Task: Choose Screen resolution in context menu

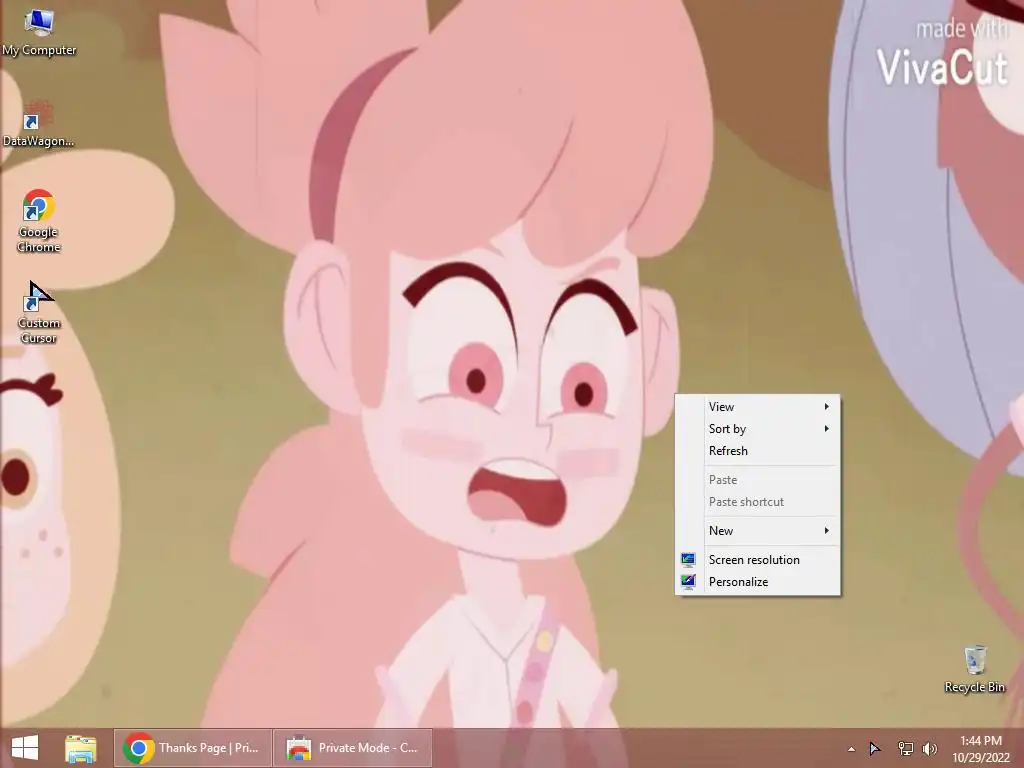Action: coord(758,560)
